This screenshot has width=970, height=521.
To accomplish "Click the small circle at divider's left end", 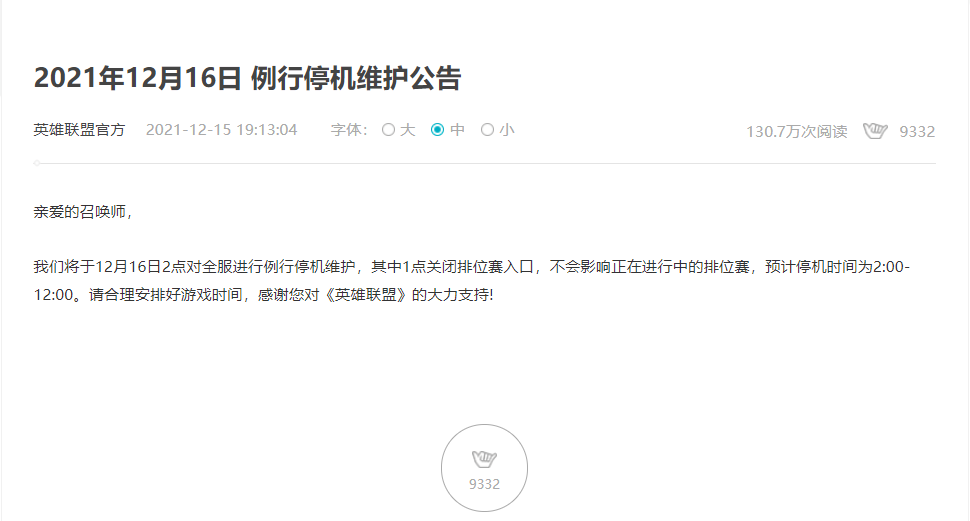I will point(37,163).
